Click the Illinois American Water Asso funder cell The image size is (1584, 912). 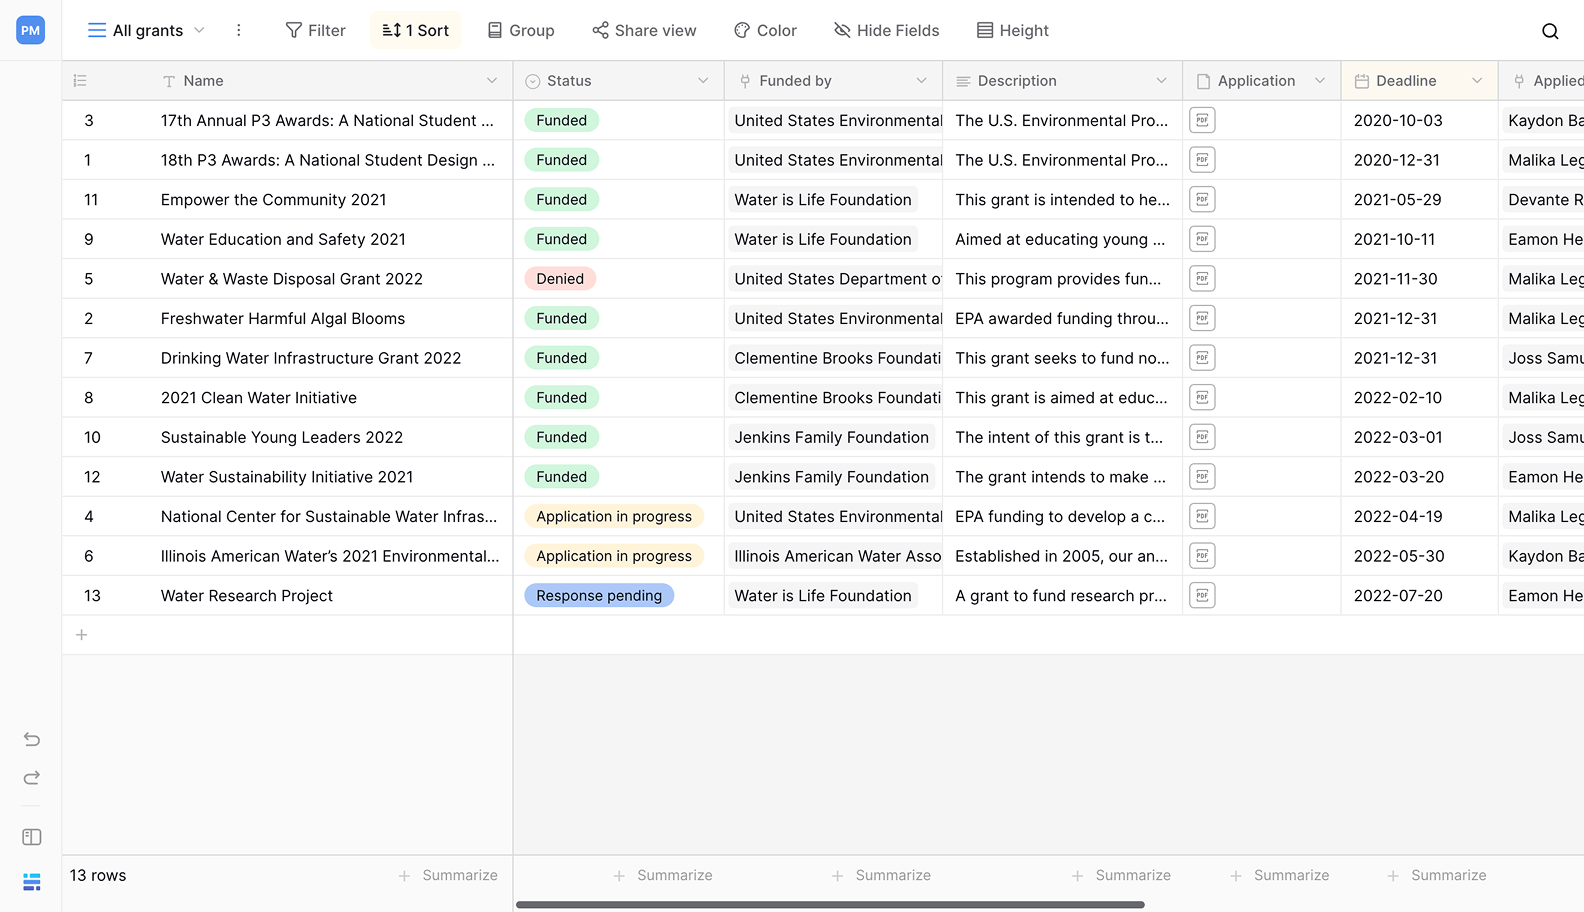[833, 556]
